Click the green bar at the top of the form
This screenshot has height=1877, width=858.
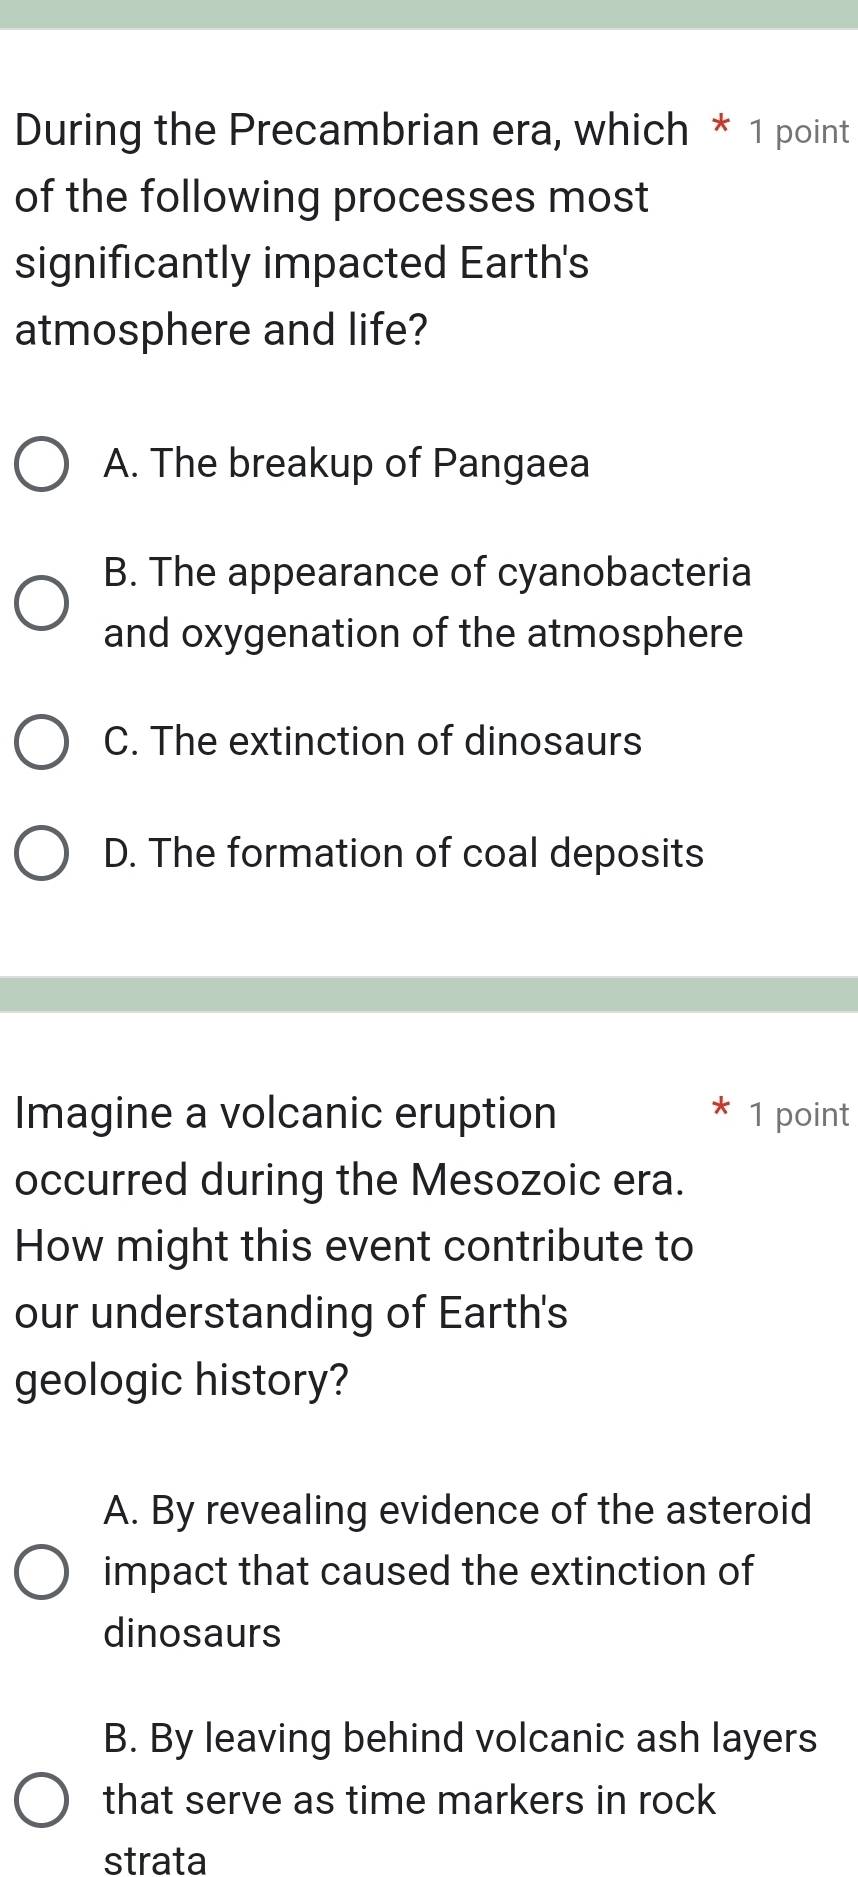pos(429,14)
